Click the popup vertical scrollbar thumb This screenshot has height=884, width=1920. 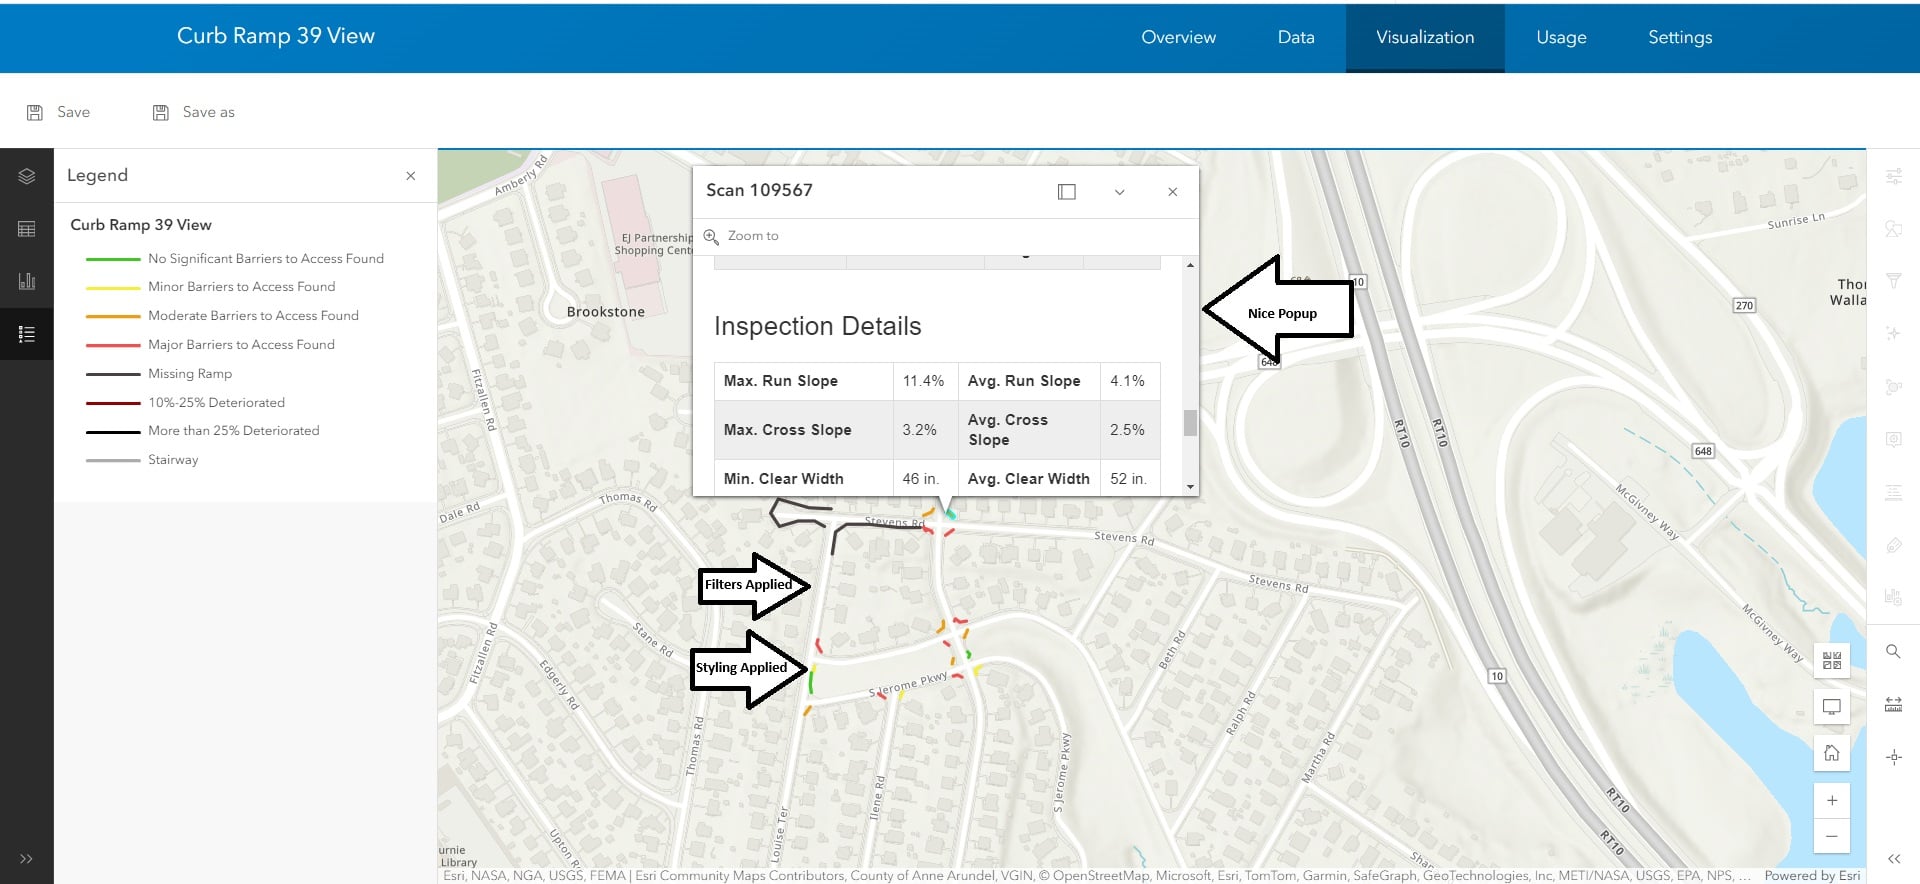pos(1190,423)
